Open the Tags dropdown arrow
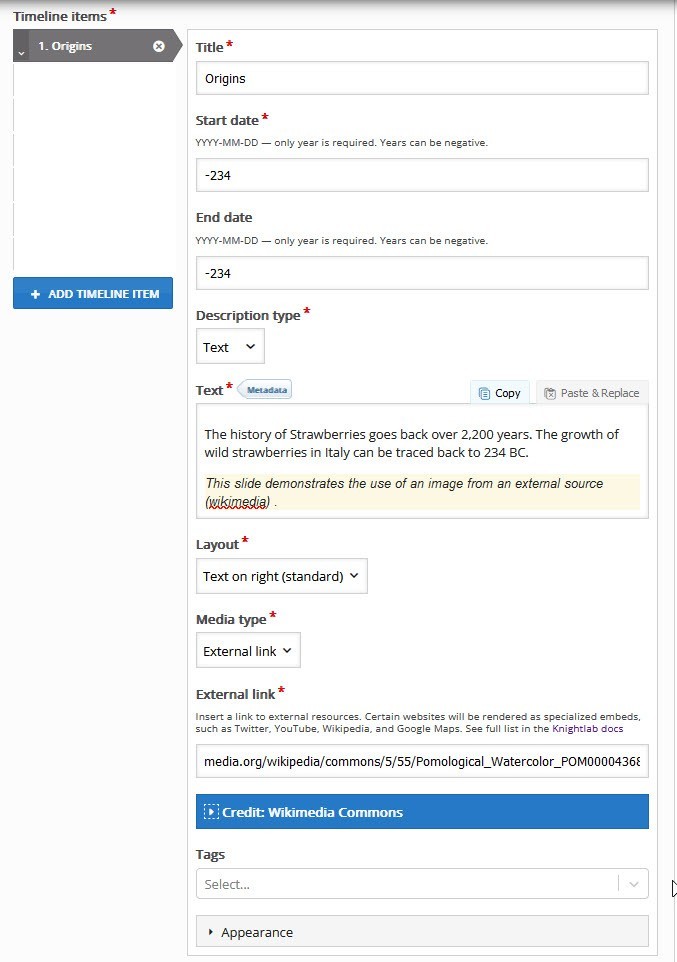 633,884
